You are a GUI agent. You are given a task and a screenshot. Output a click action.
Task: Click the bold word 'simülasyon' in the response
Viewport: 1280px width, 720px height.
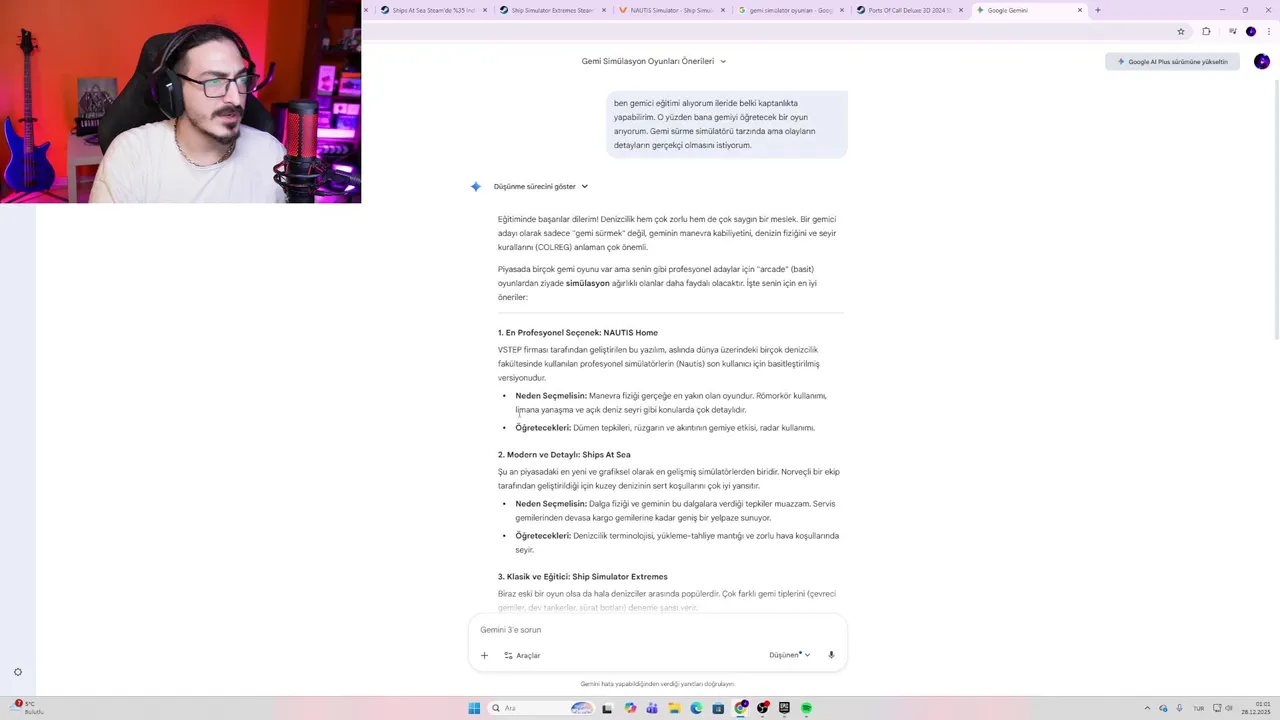tap(588, 283)
